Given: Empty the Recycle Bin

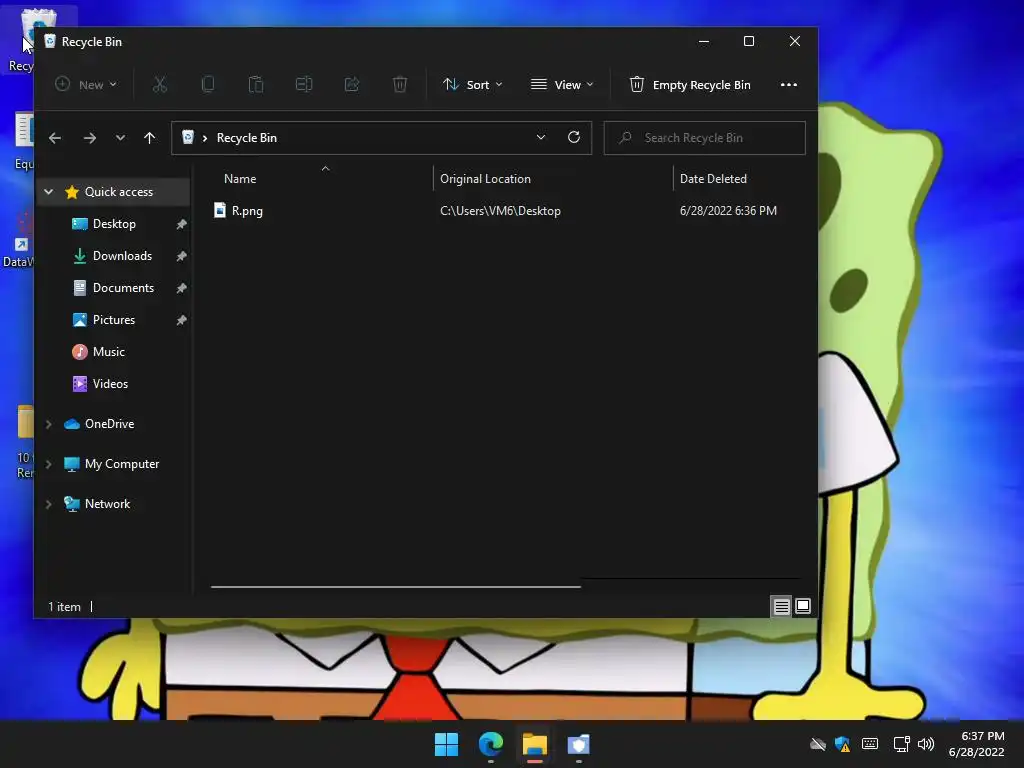Looking at the screenshot, I should [690, 85].
